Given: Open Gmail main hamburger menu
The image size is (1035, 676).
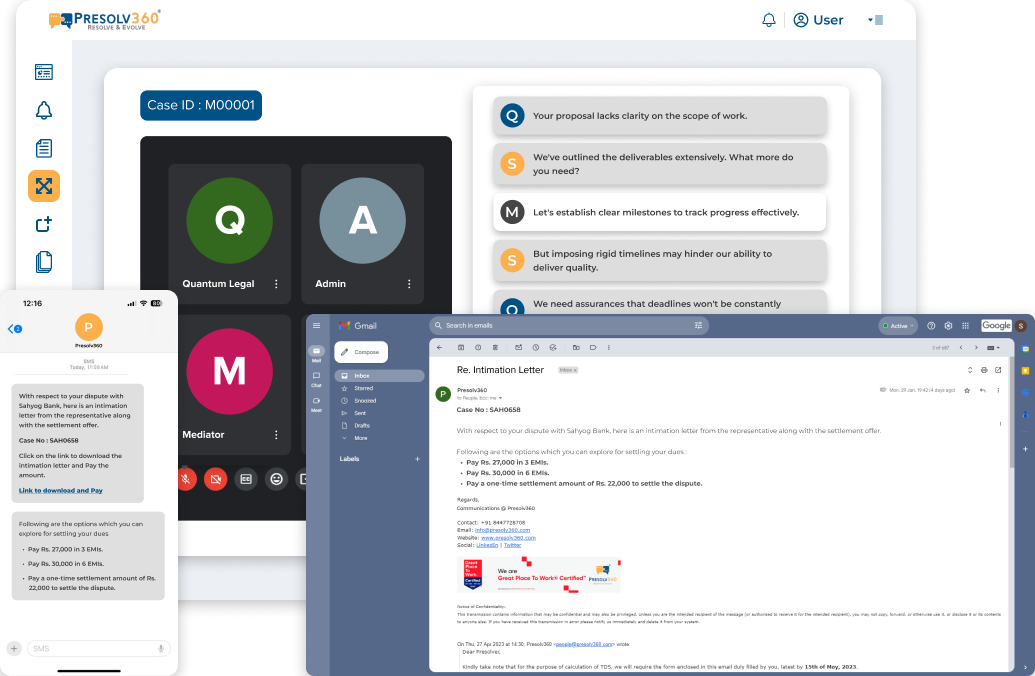Looking at the screenshot, I should (316, 325).
